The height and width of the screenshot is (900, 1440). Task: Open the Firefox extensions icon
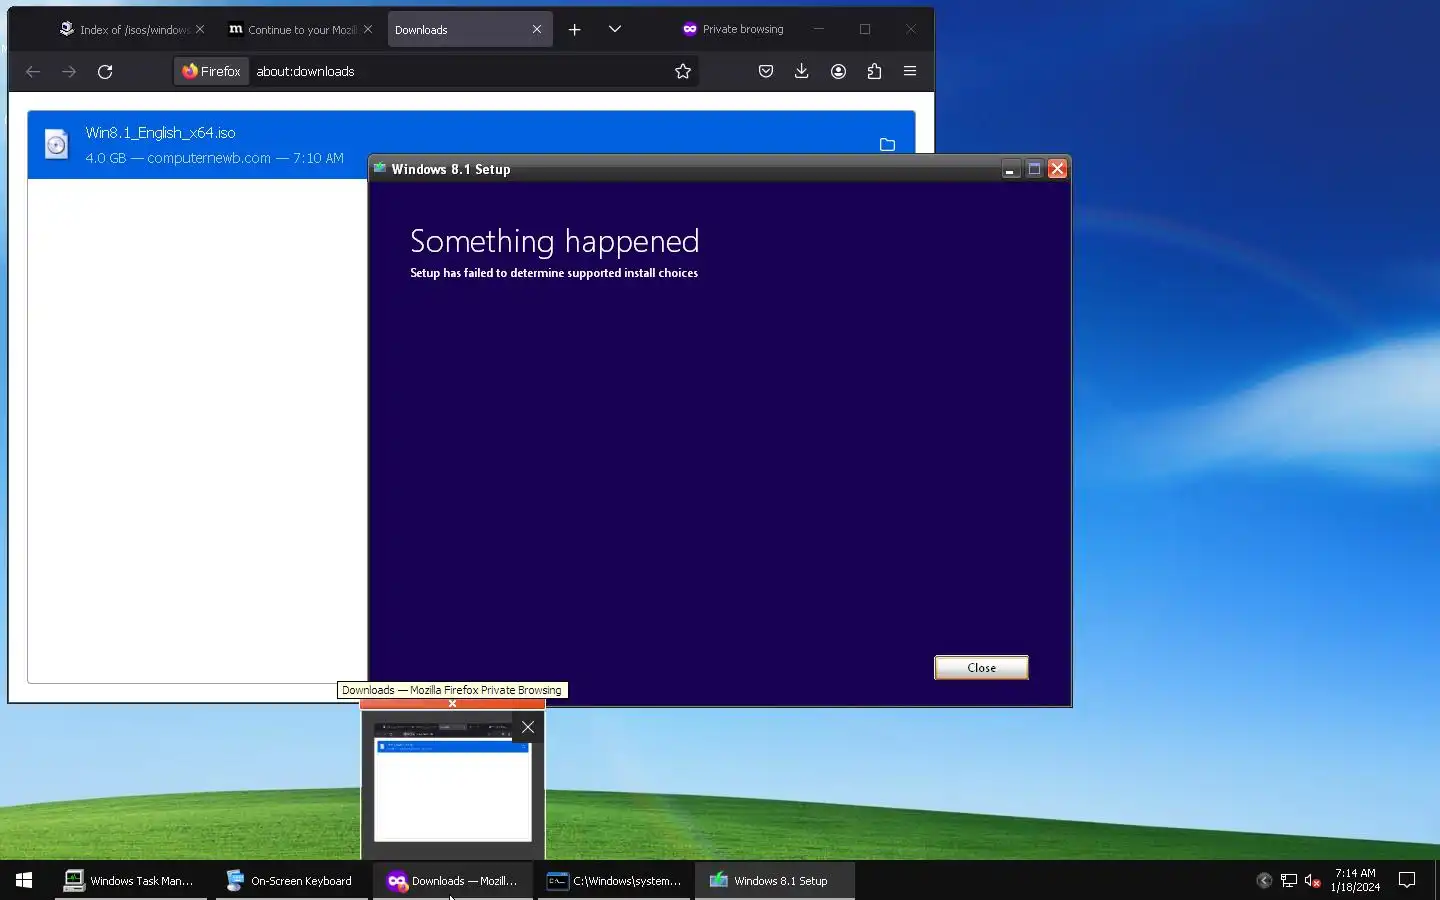pos(874,71)
